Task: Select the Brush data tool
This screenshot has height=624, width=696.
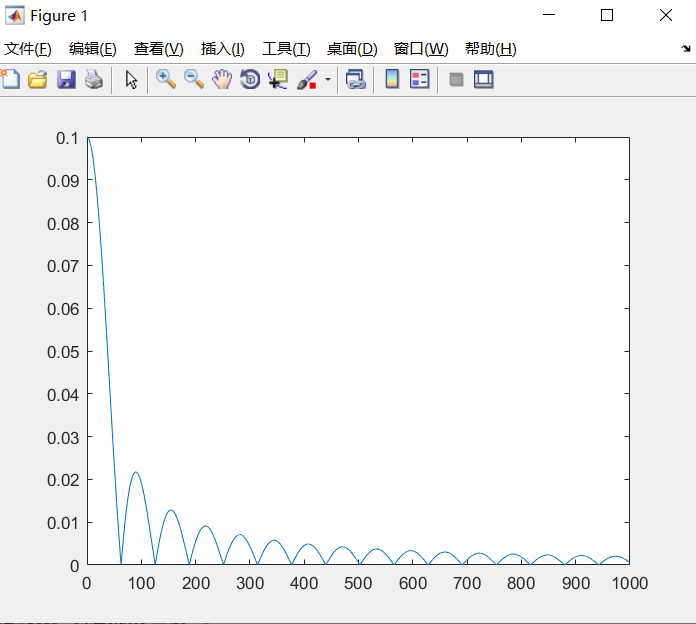Action: click(x=307, y=80)
